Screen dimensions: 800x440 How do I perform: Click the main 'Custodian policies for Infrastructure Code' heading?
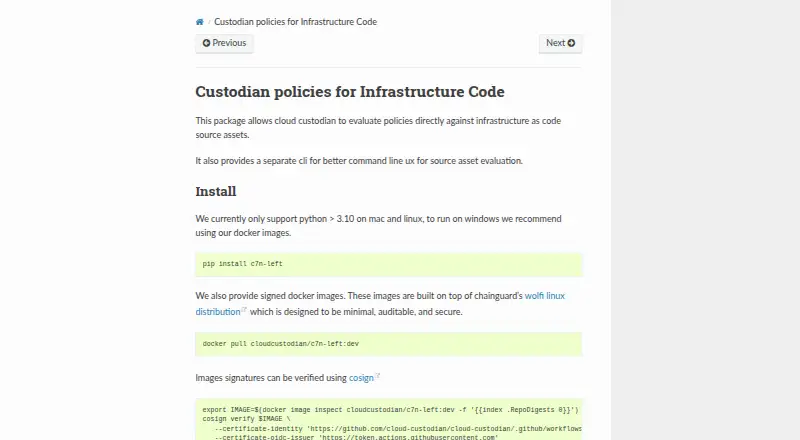pyautogui.click(x=350, y=92)
